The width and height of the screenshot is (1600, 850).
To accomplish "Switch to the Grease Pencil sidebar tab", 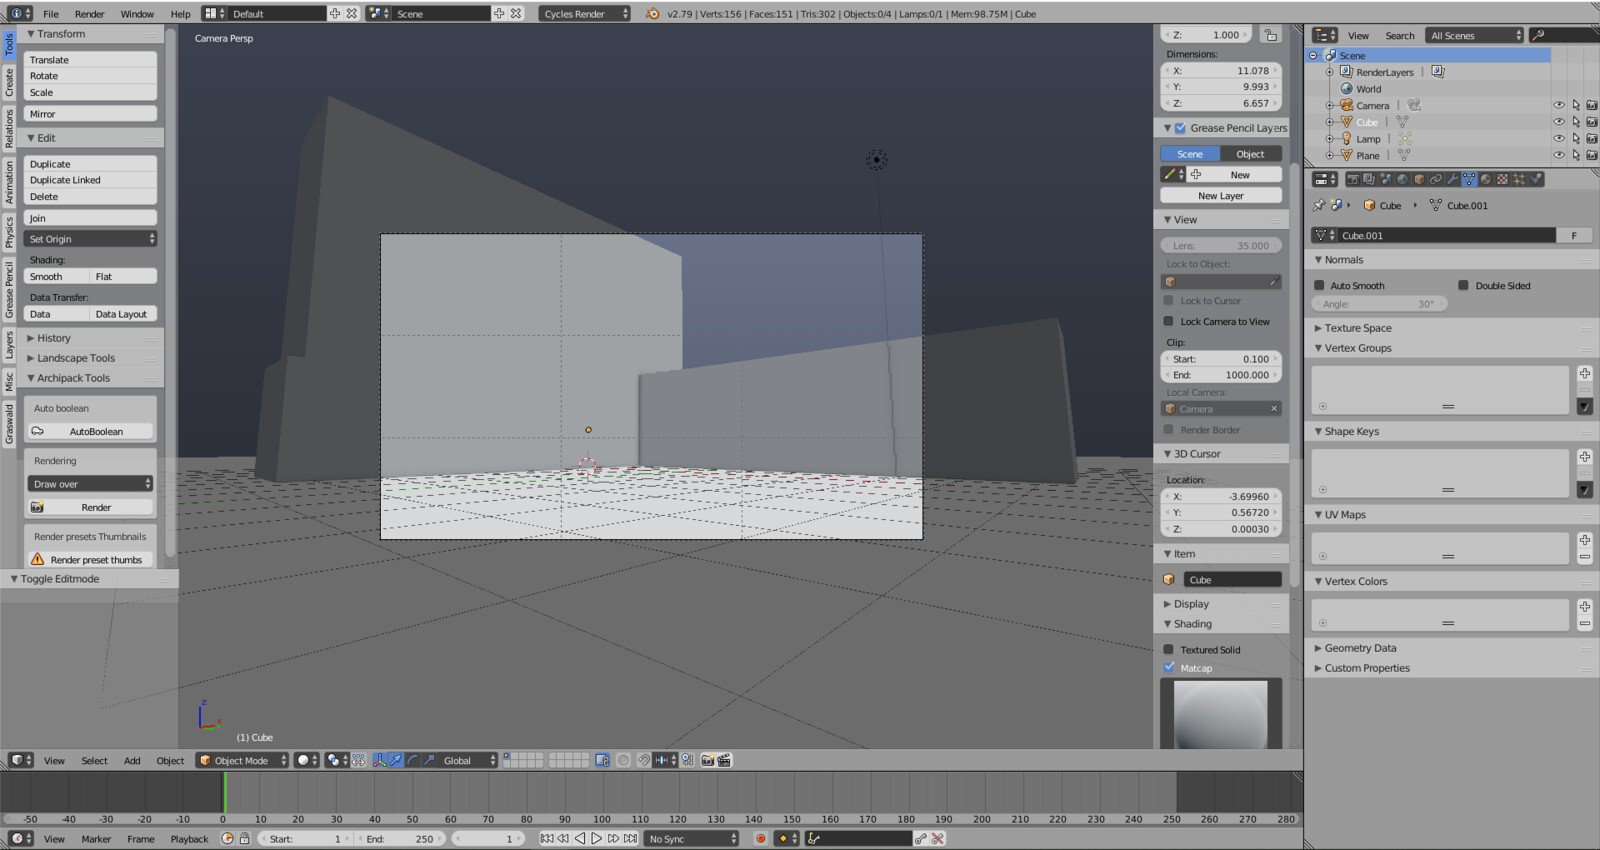I will (9, 289).
